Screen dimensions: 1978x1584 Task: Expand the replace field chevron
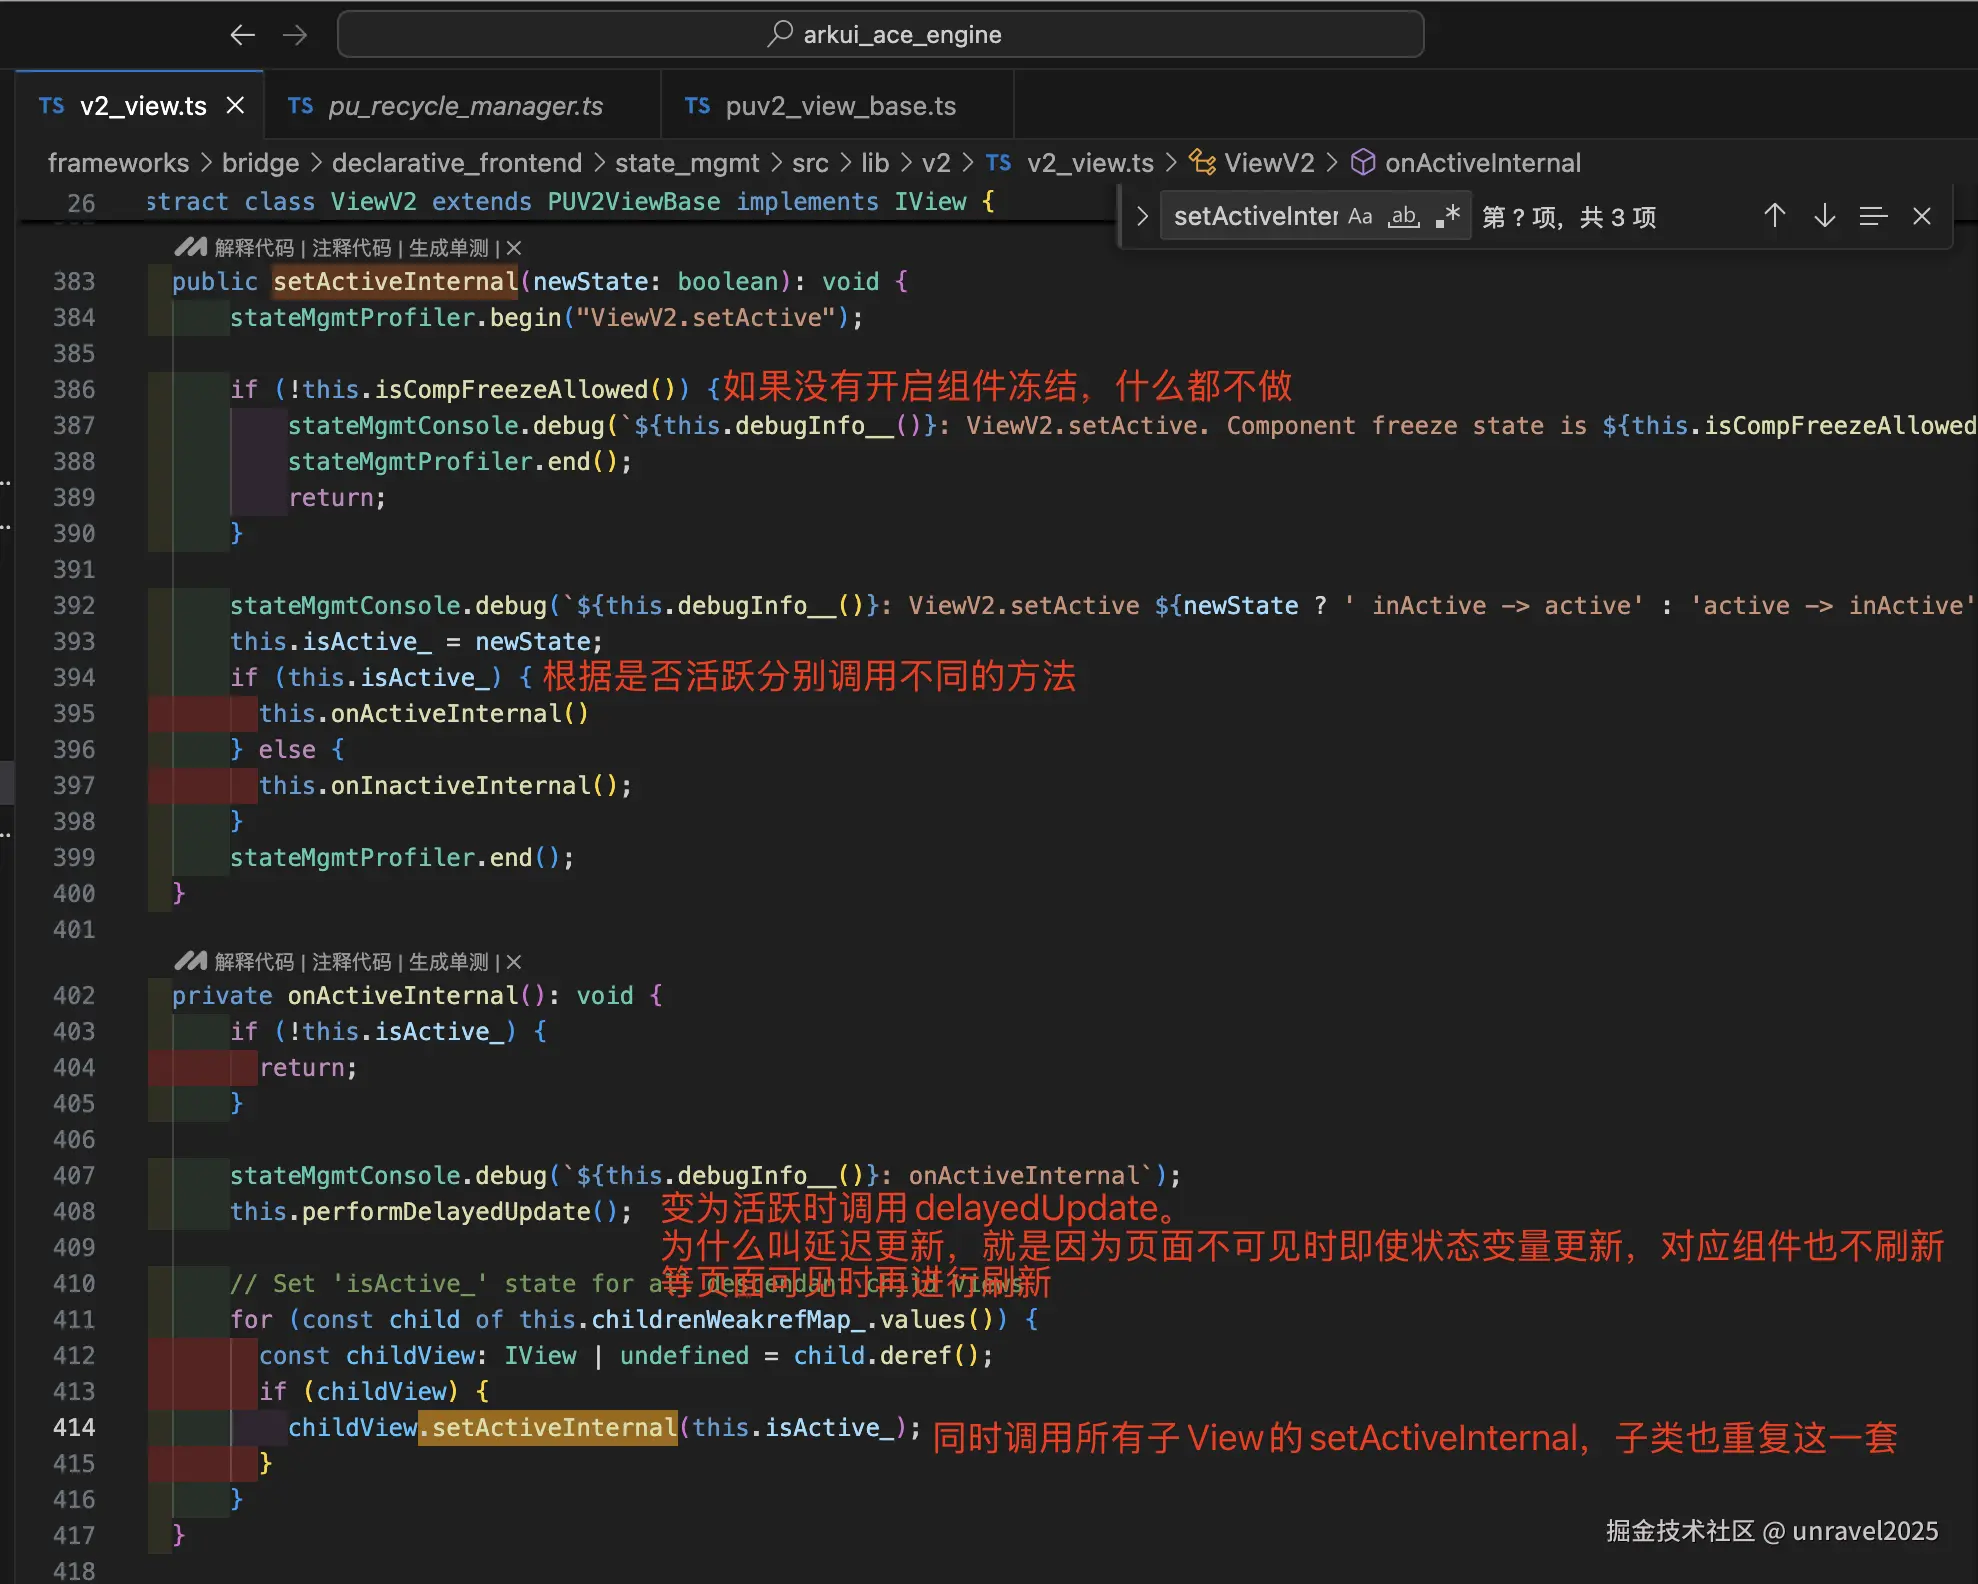(1141, 216)
